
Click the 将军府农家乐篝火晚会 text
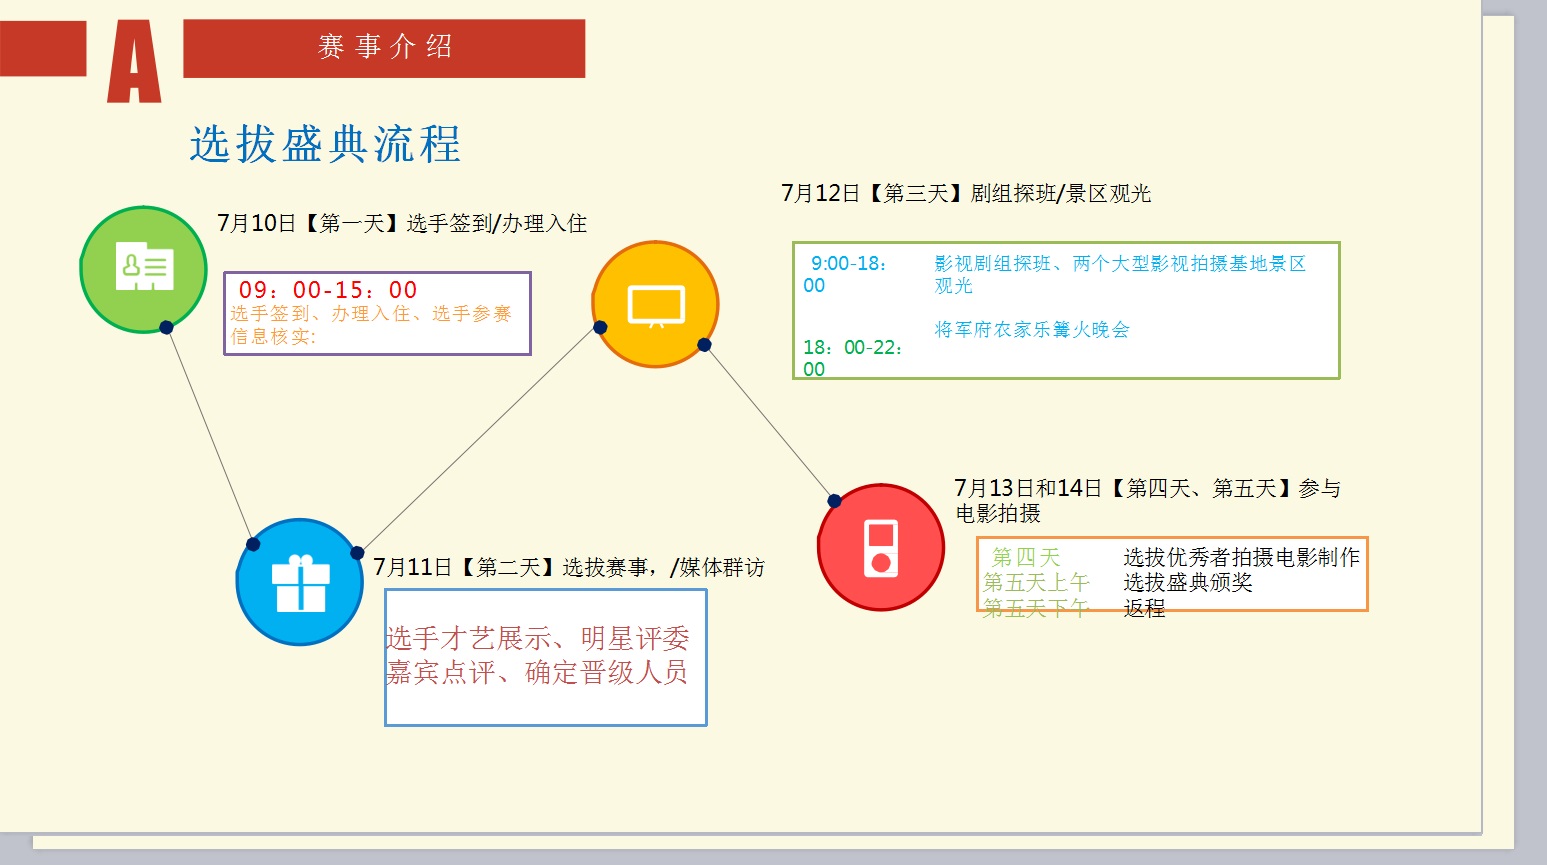pyautogui.click(x=1032, y=330)
